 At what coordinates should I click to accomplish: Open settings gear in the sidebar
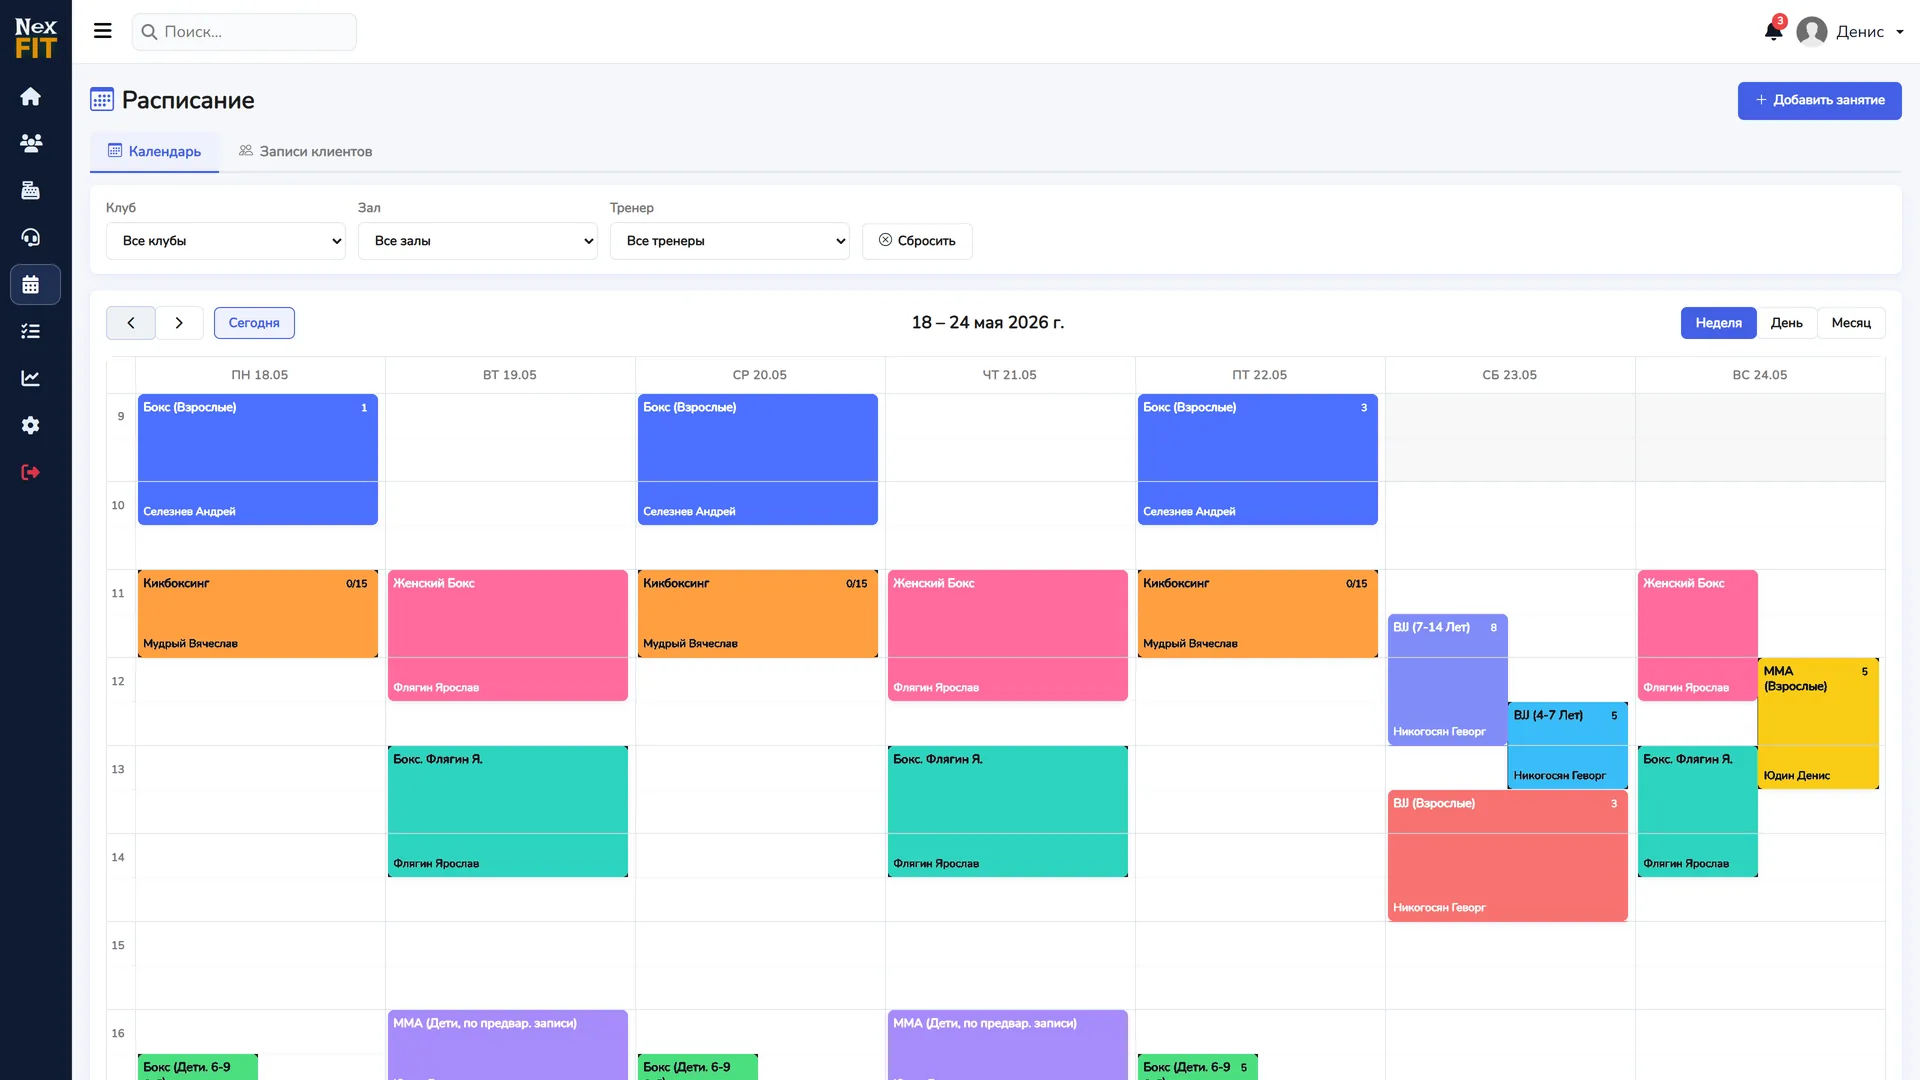[31, 425]
